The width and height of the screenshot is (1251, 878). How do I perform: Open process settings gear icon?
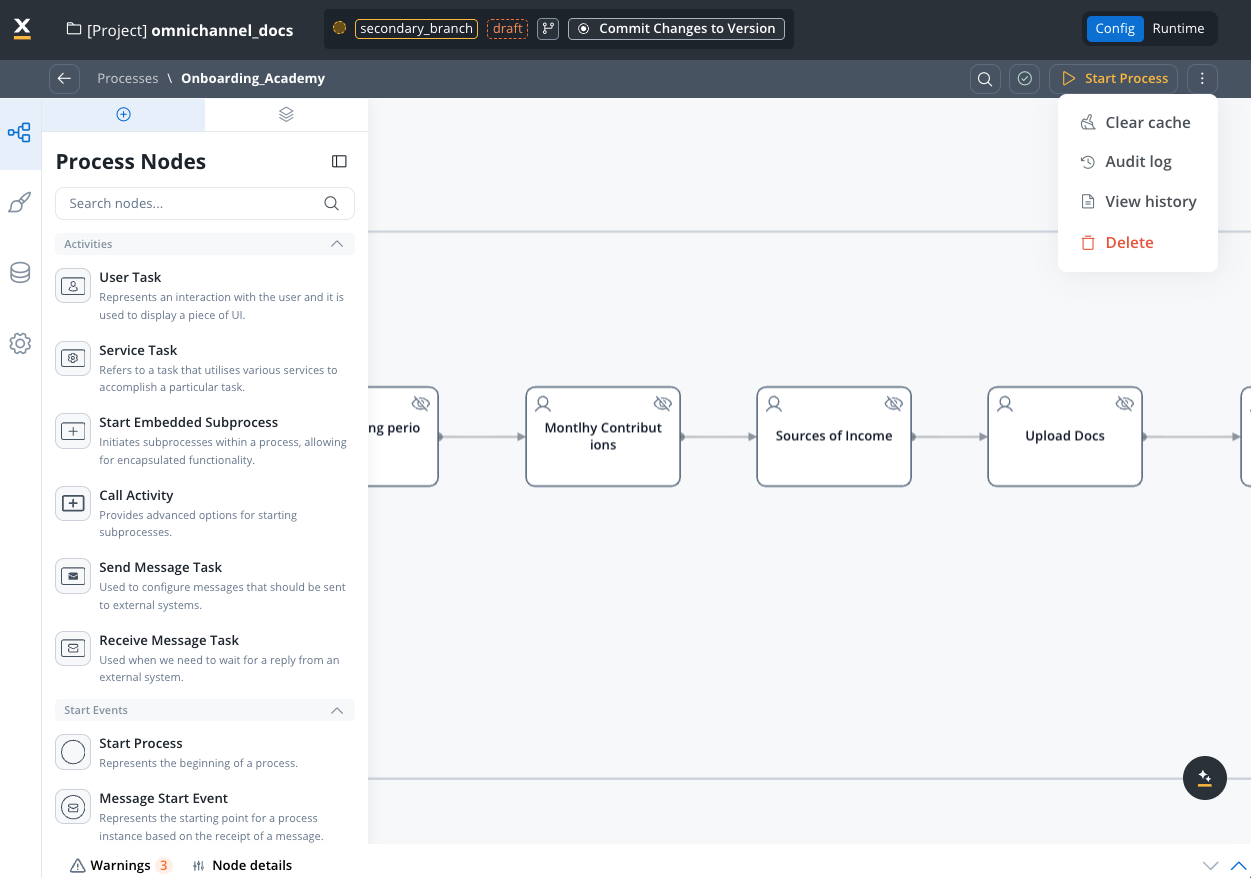(x=19, y=344)
